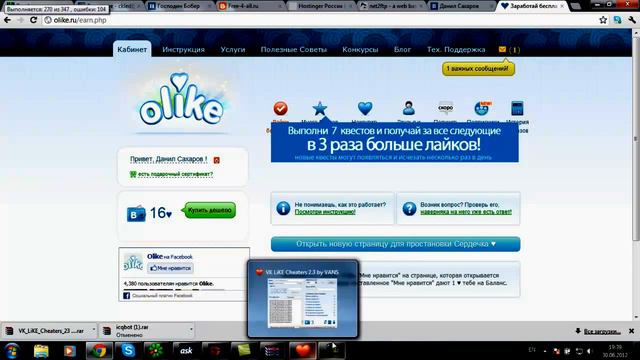Click the blue star icon
The image size is (640, 360).
(x=320, y=109)
